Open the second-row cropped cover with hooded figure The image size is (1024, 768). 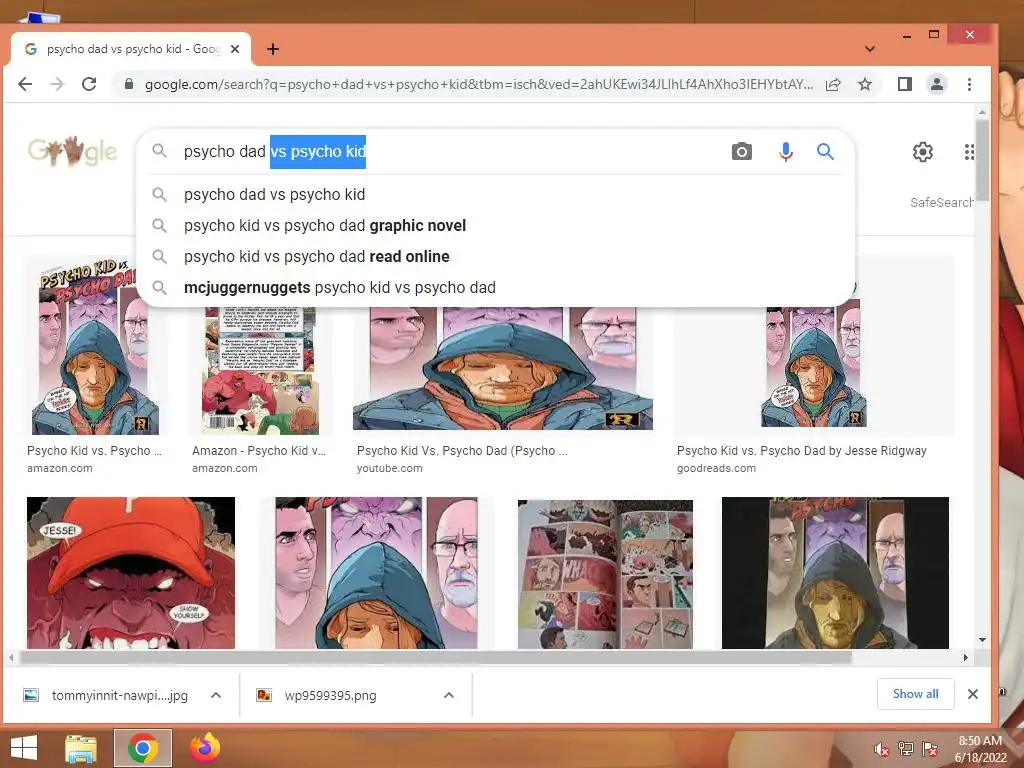coord(376,573)
